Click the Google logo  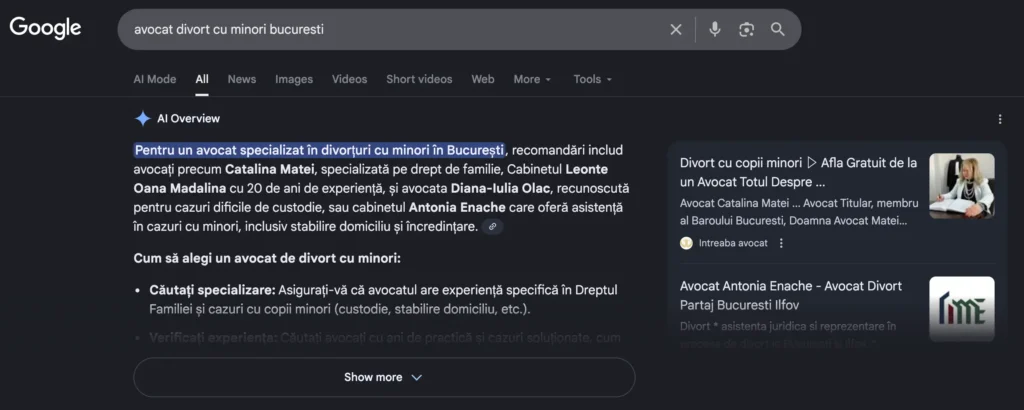(x=45, y=27)
